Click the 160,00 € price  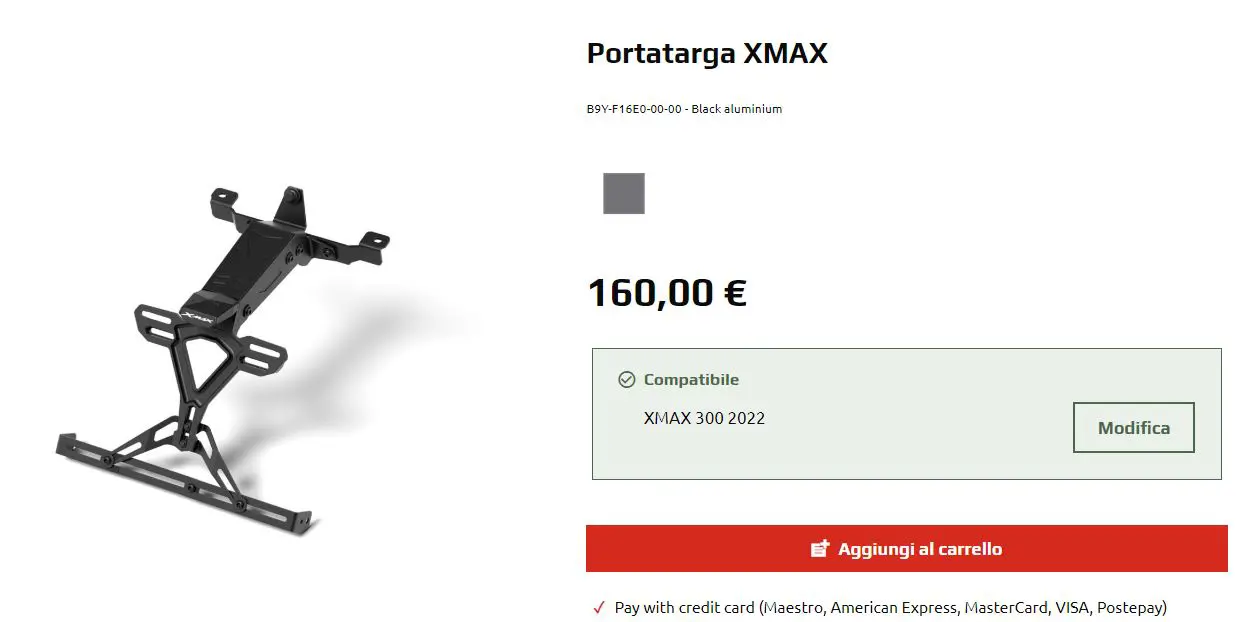[x=667, y=293]
